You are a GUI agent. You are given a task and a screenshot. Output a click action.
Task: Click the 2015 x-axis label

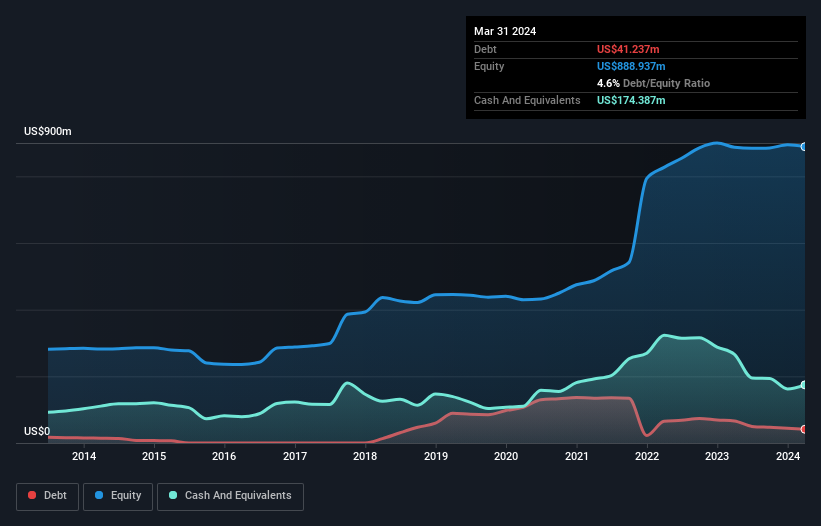click(154, 456)
